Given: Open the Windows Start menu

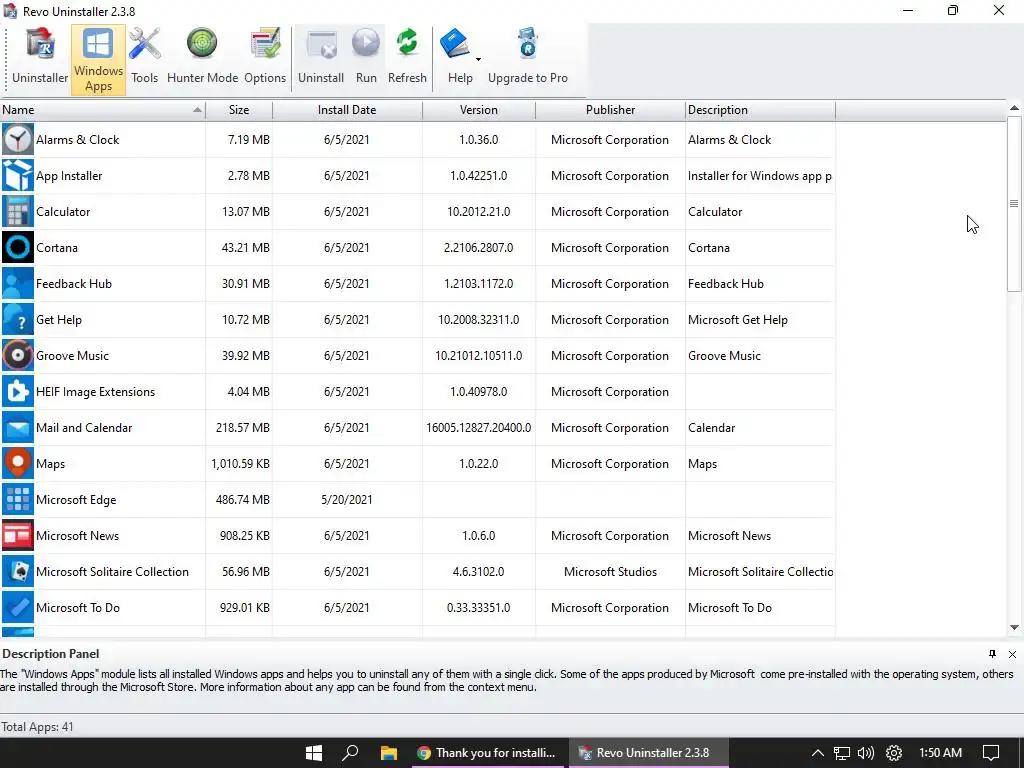Looking at the screenshot, I should click(313, 753).
